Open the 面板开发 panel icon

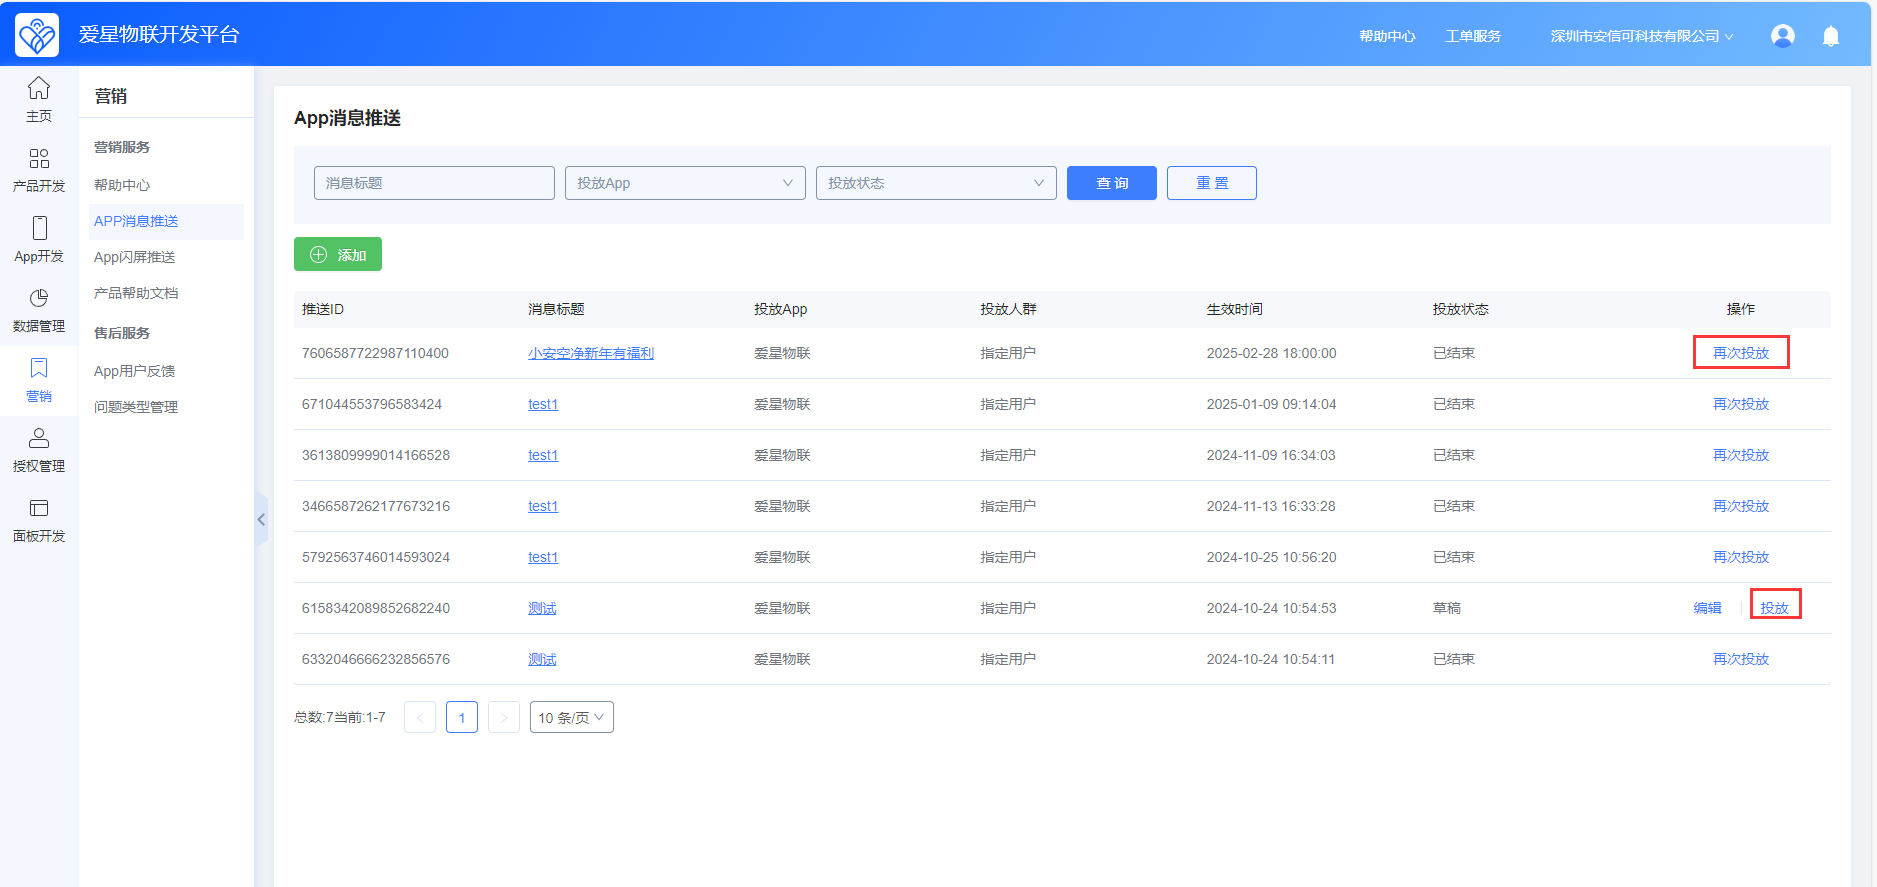[x=39, y=508]
